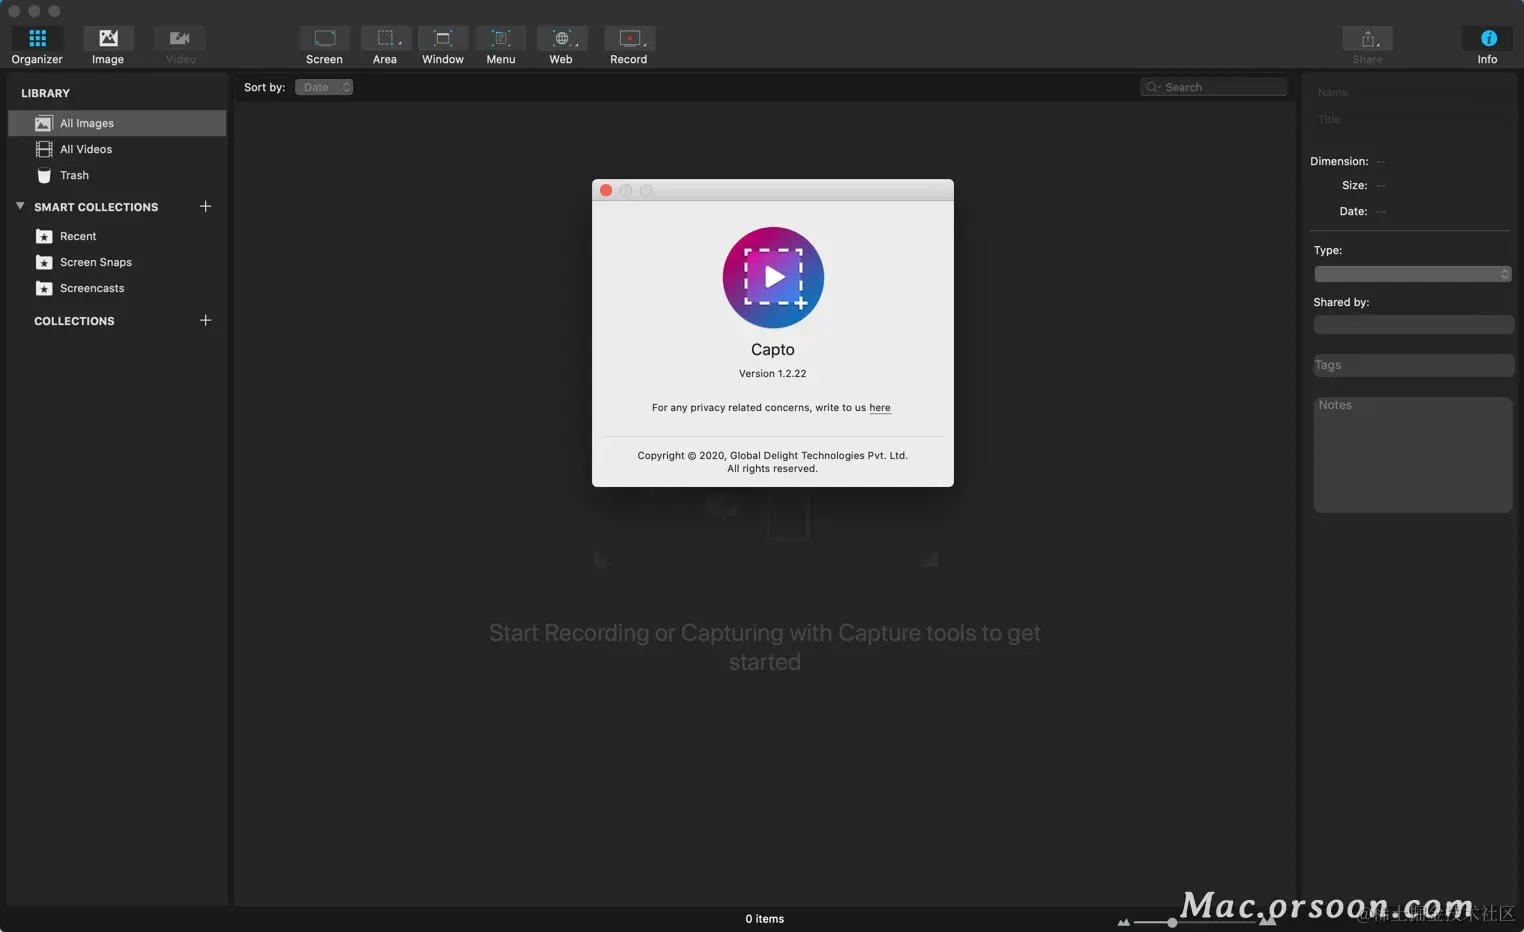Add a new smart collection
Image resolution: width=1524 pixels, height=932 pixels.
[205, 206]
